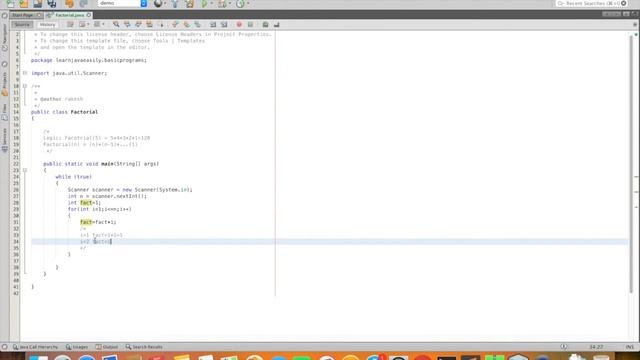Close the Factorial.java tab
Screen dimensions: 640x360
(89, 15)
